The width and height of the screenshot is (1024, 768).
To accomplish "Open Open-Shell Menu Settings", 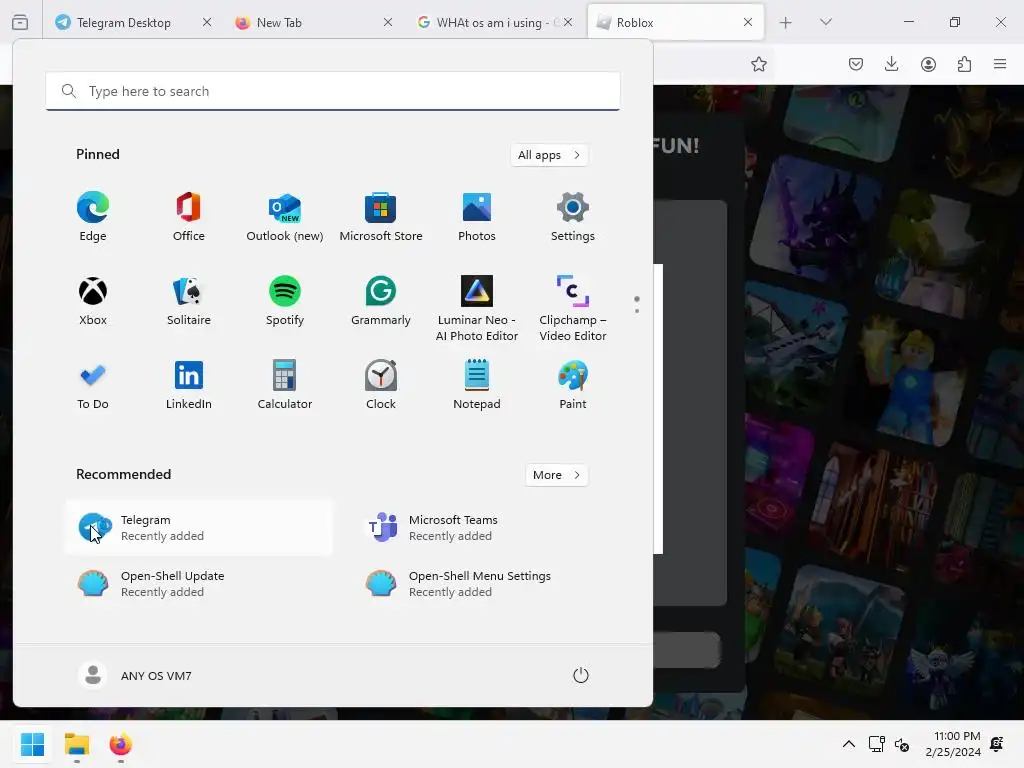I will click(x=487, y=584).
